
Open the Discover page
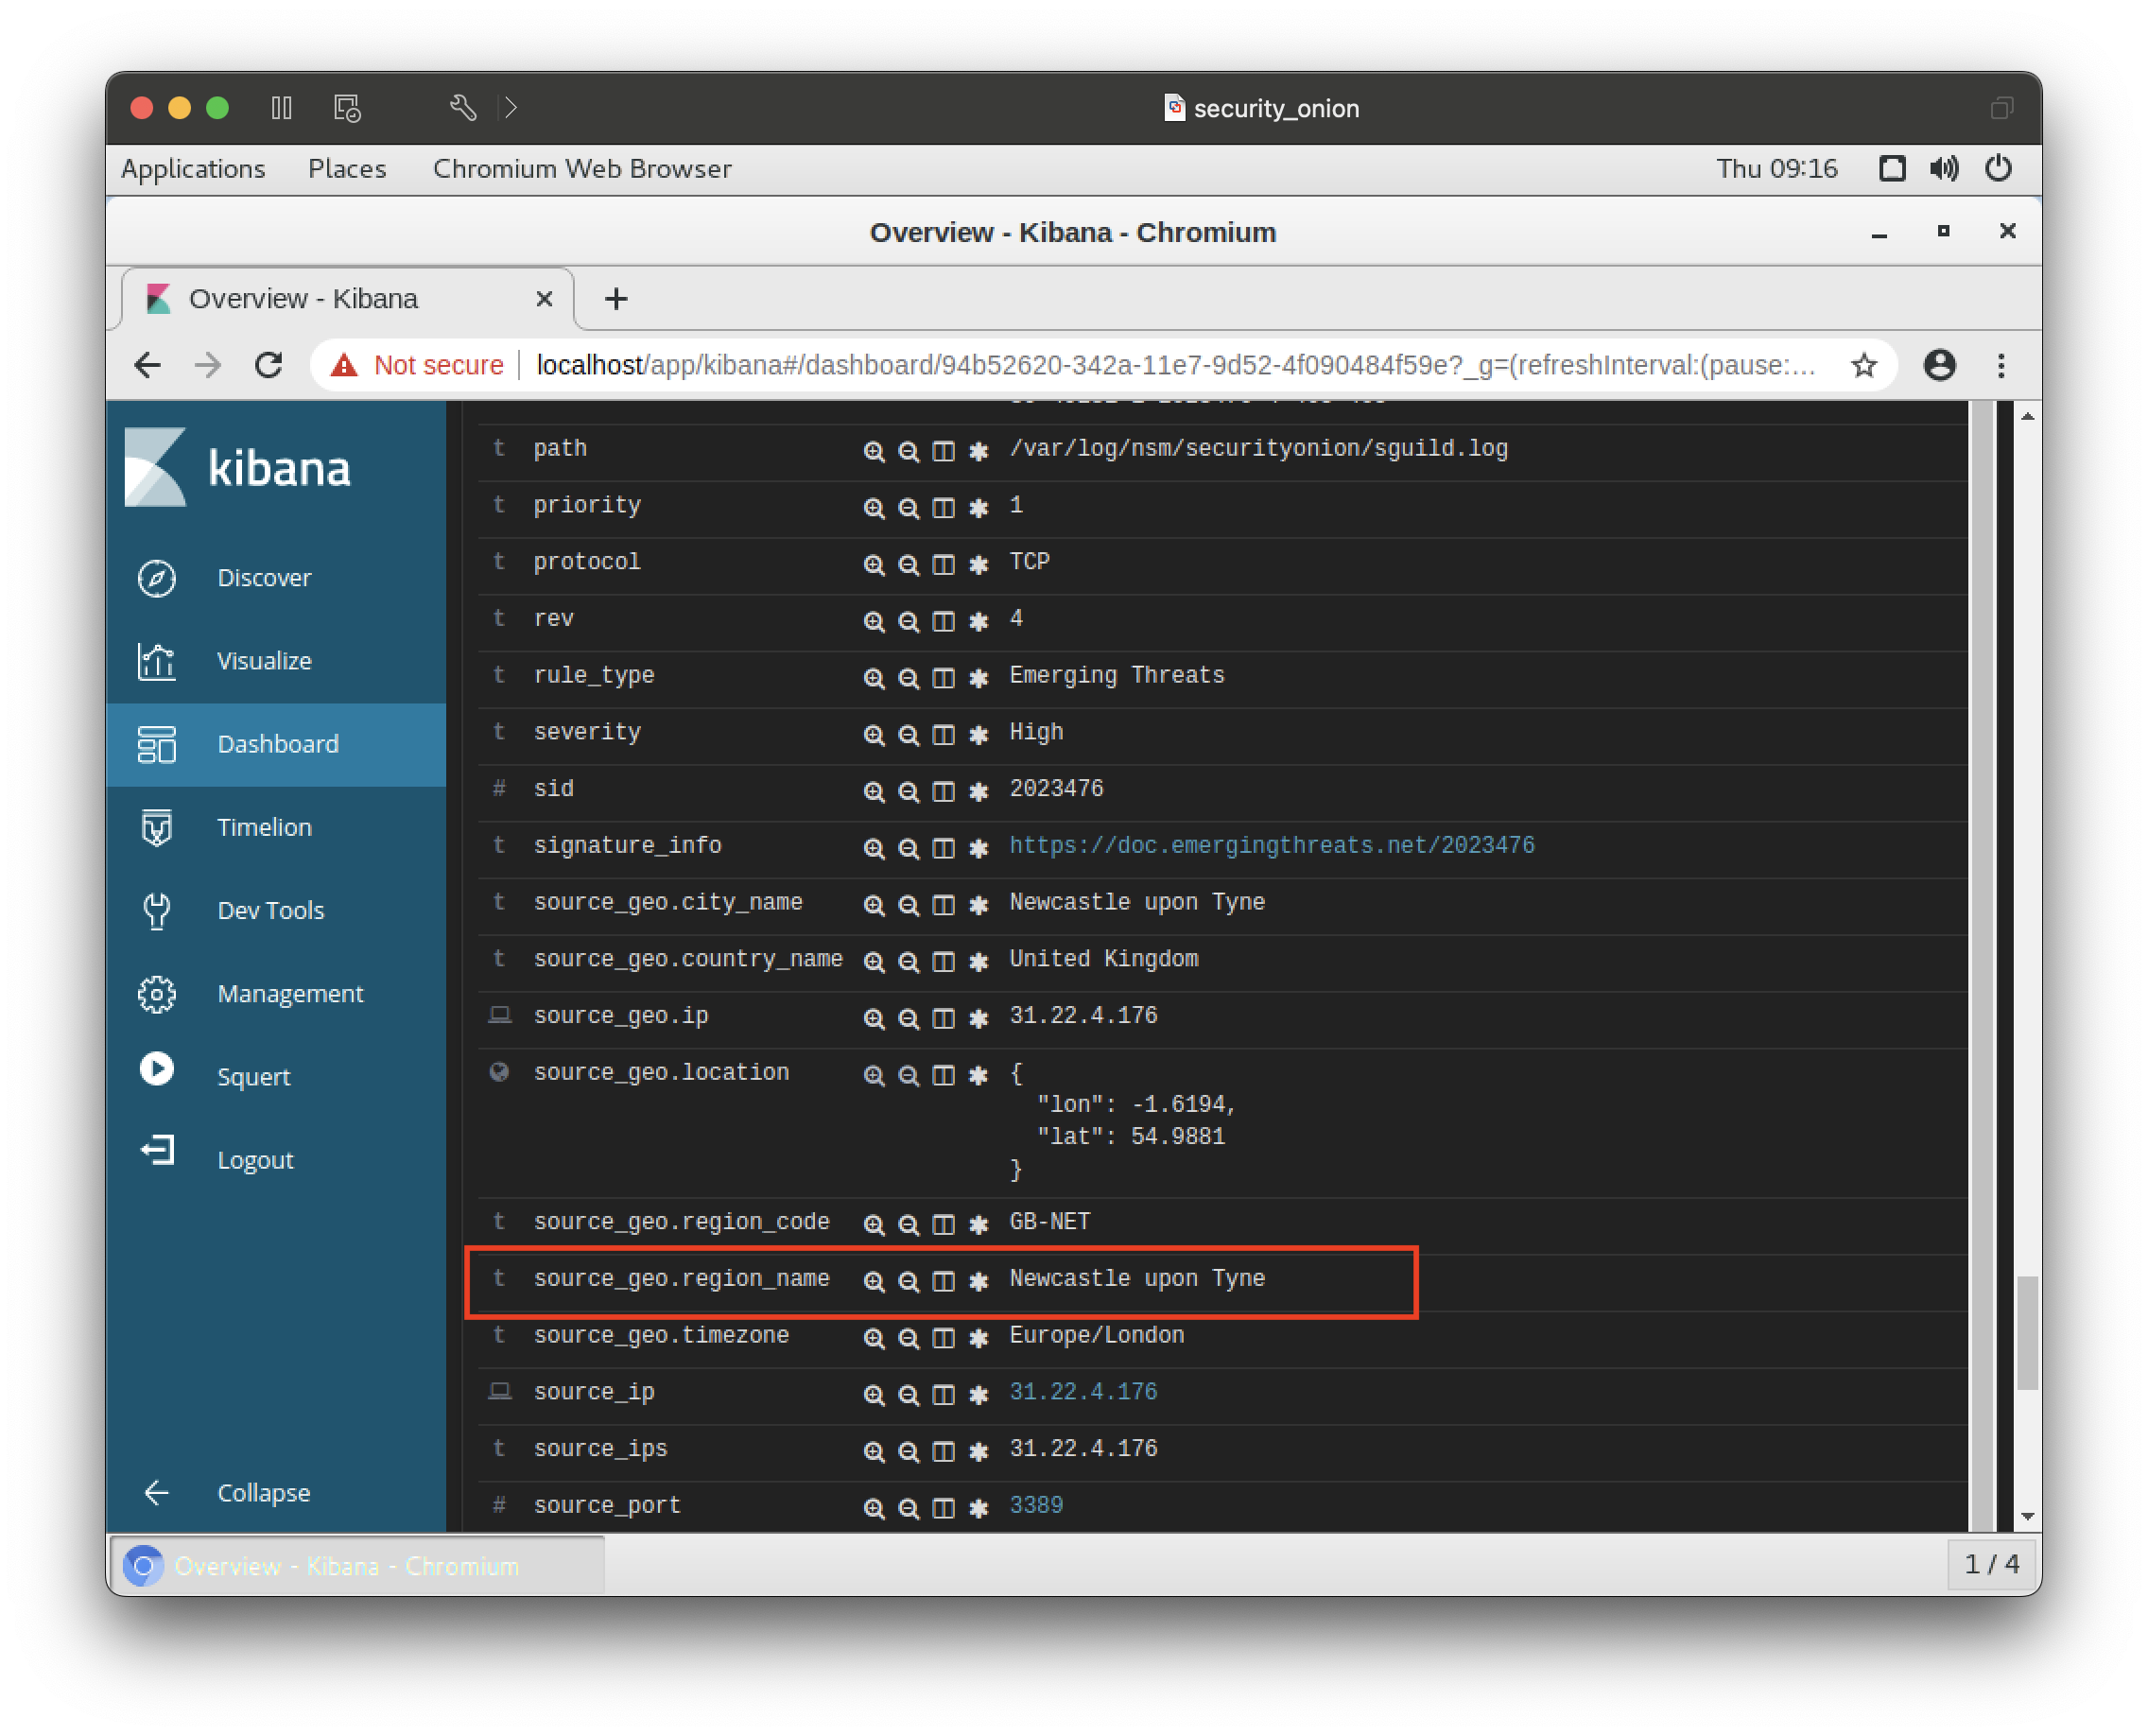264,578
